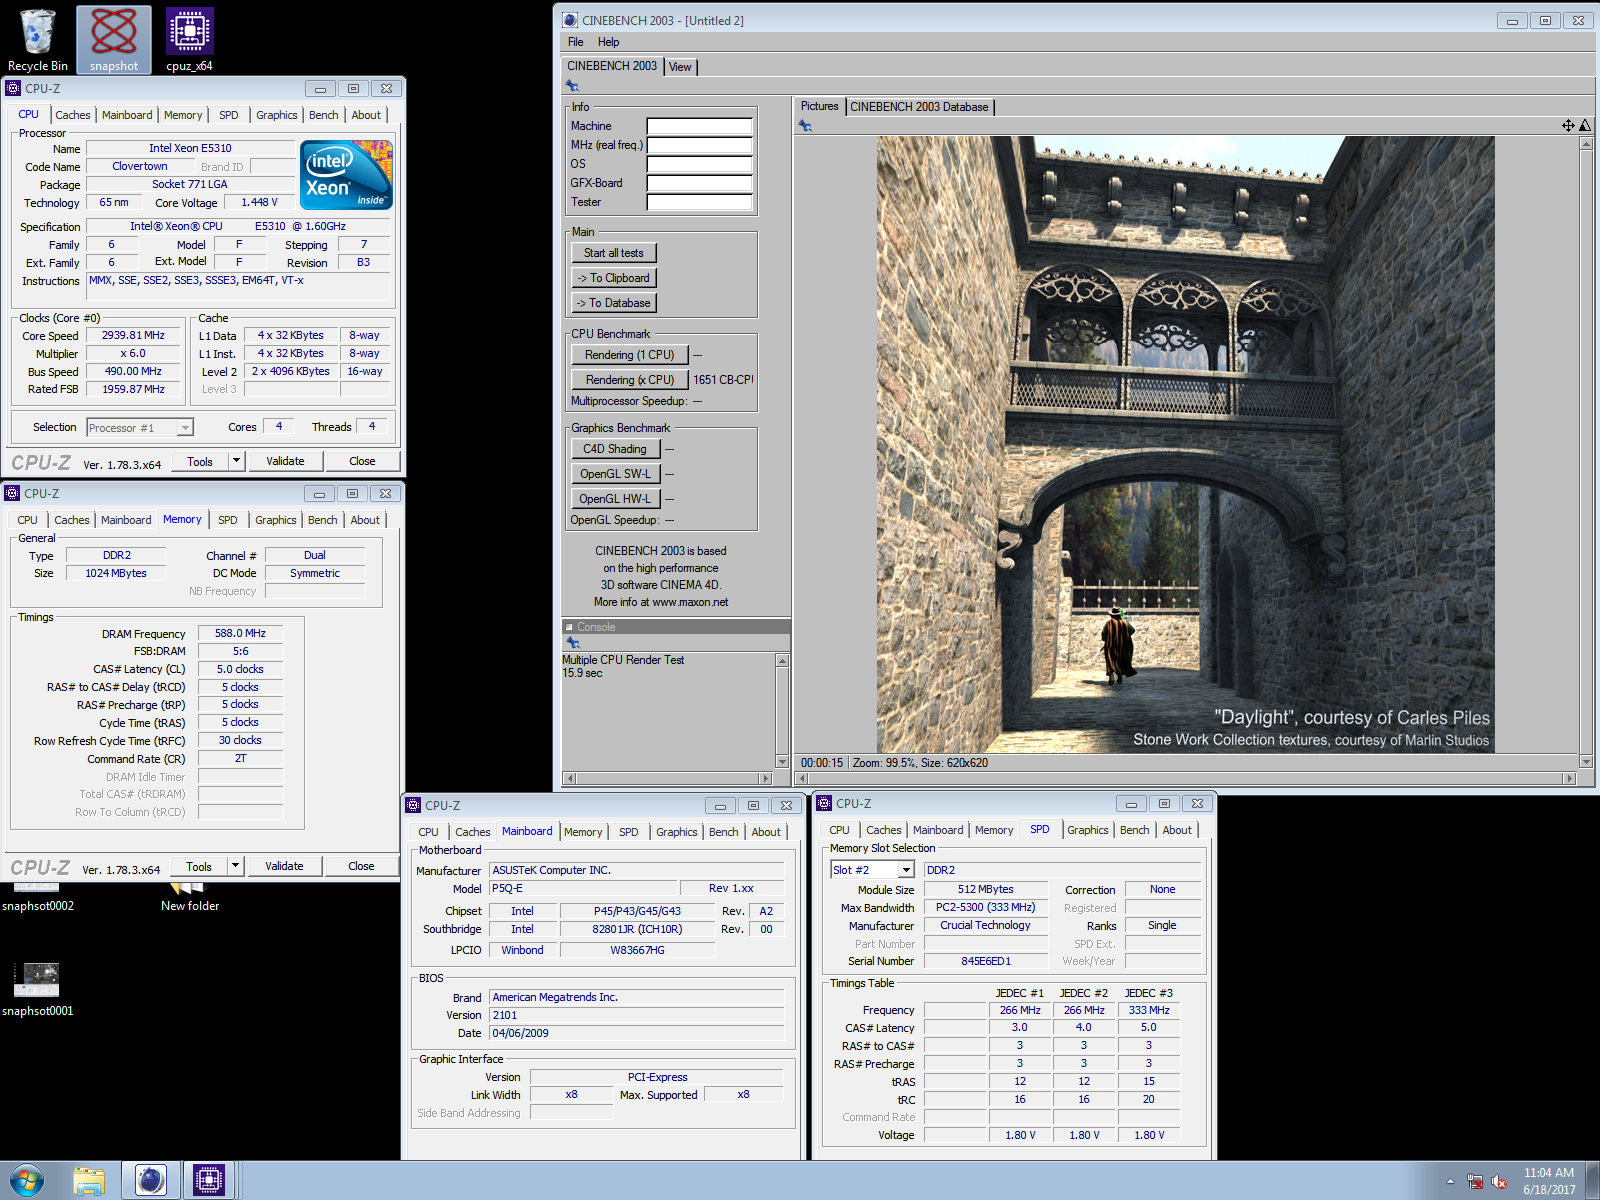The image size is (1600, 1200).
Task: Click the console vertical scrollbar up arrow
Action: click(x=782, y=660)
